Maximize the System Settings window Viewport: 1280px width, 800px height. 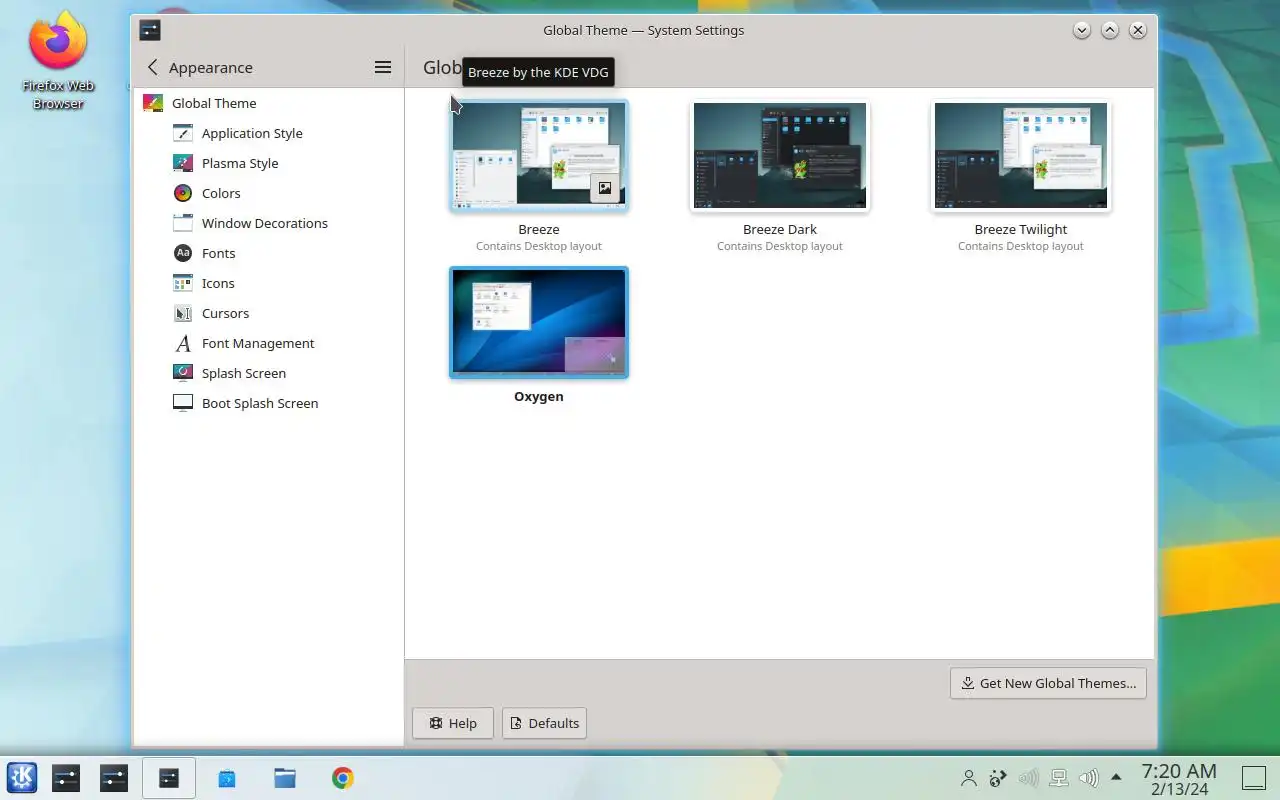pyautogui.click(x=1110, y=30)
